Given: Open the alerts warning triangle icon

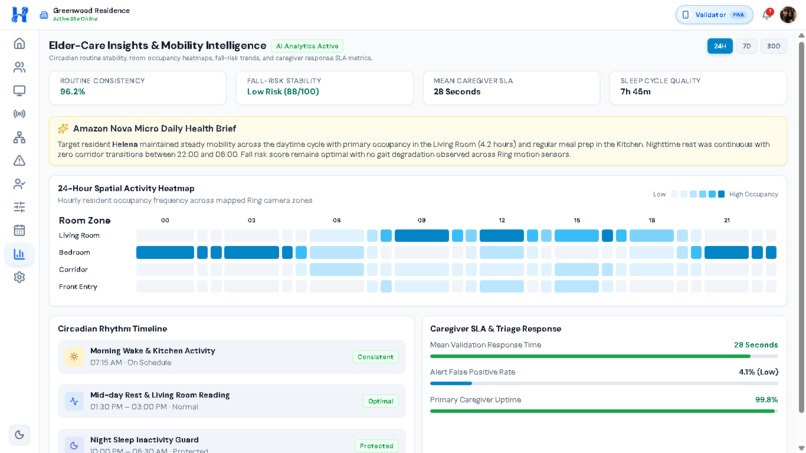Looking at the screenshot, I should (19, 161).
